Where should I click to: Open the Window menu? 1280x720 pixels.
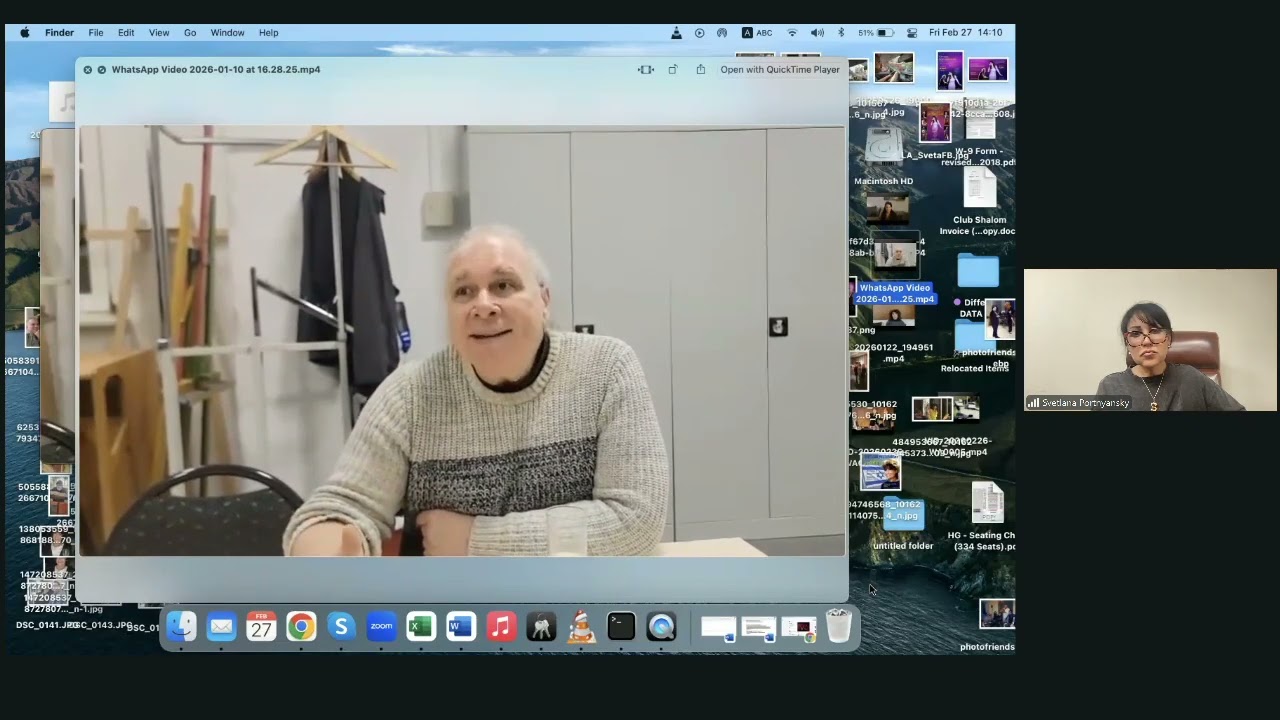click(227, 32)
